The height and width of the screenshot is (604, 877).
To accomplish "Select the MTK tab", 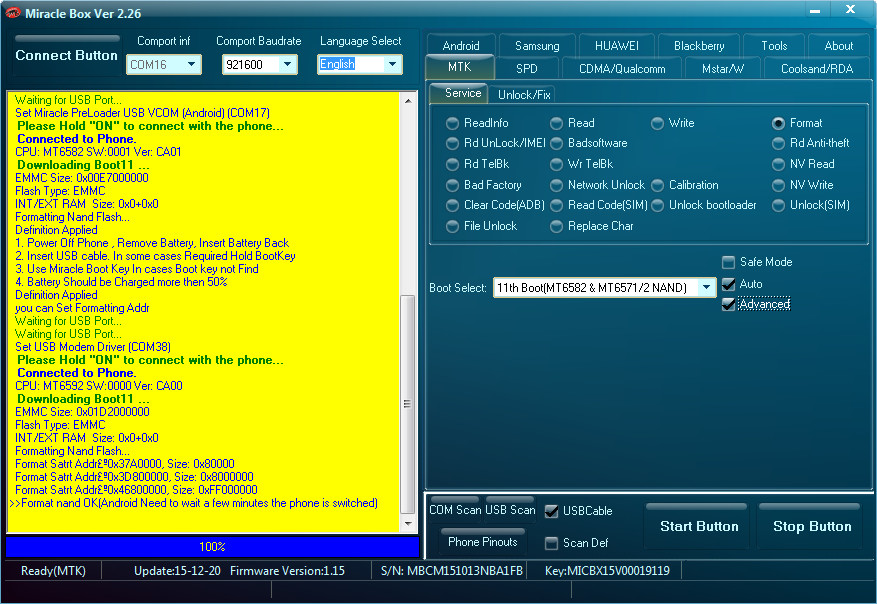I will coord(459,67).
